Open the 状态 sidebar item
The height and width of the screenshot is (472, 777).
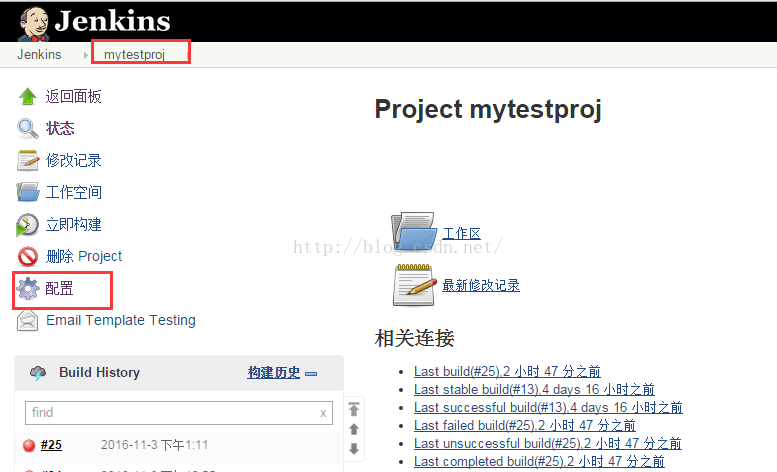(x=60, y=128)
